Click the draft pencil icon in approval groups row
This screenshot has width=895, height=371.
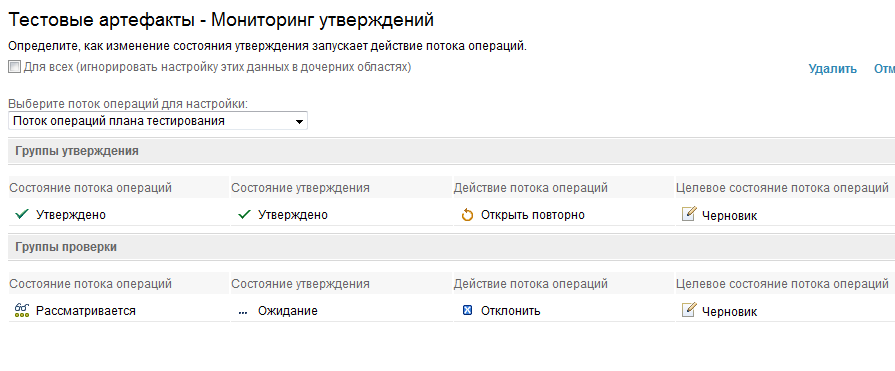click(x=689, y=215)
